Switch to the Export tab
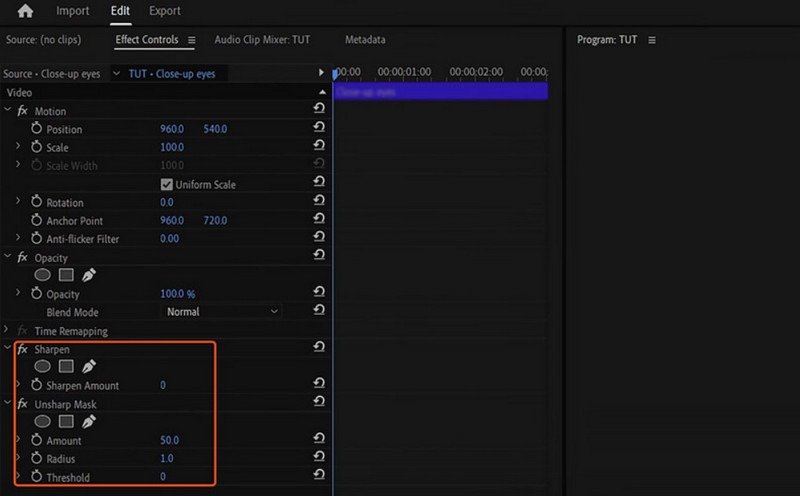 [165, 11]
